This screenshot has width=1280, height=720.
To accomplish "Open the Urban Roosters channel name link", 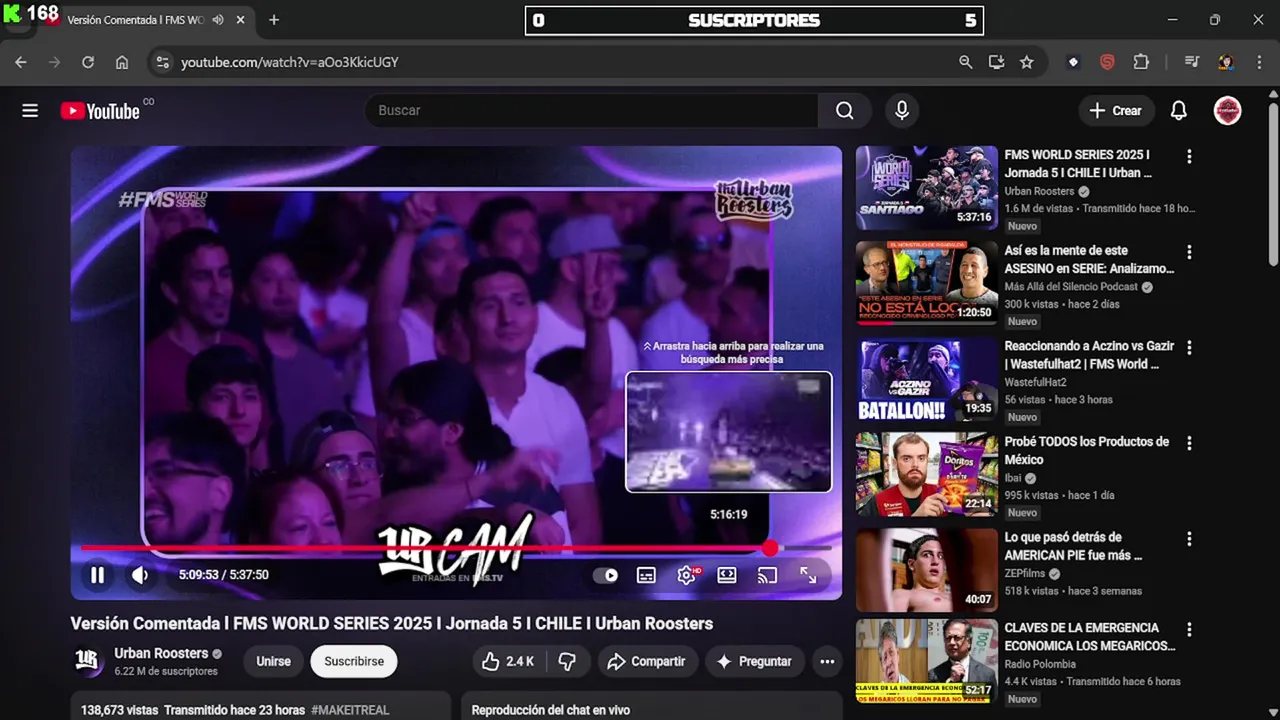I will [x=161, y=653].
